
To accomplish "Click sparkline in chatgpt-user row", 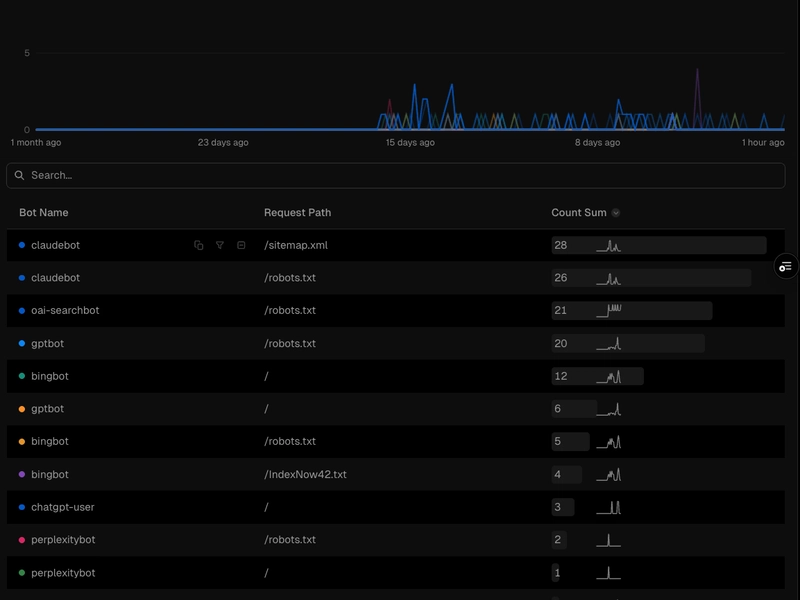I will 609,508.
